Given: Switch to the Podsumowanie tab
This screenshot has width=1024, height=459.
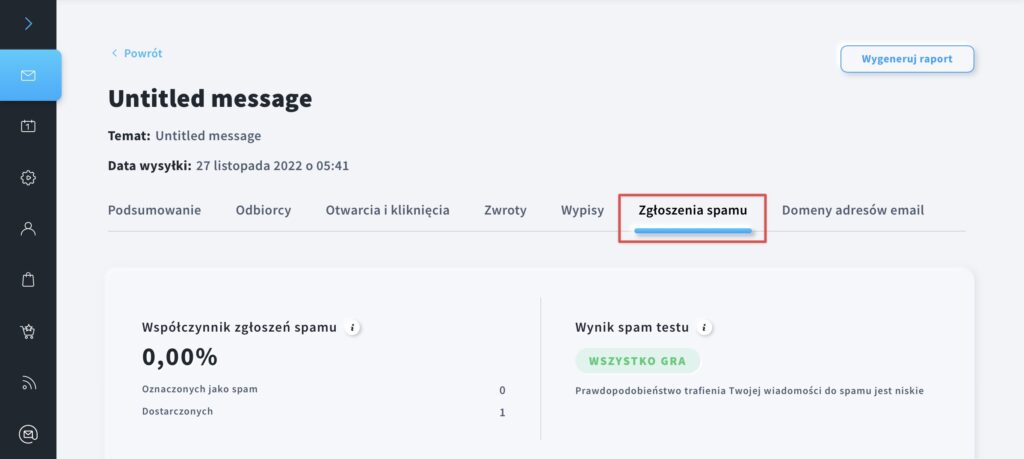Looking at the screenshot, I should [x=154, y=210].
